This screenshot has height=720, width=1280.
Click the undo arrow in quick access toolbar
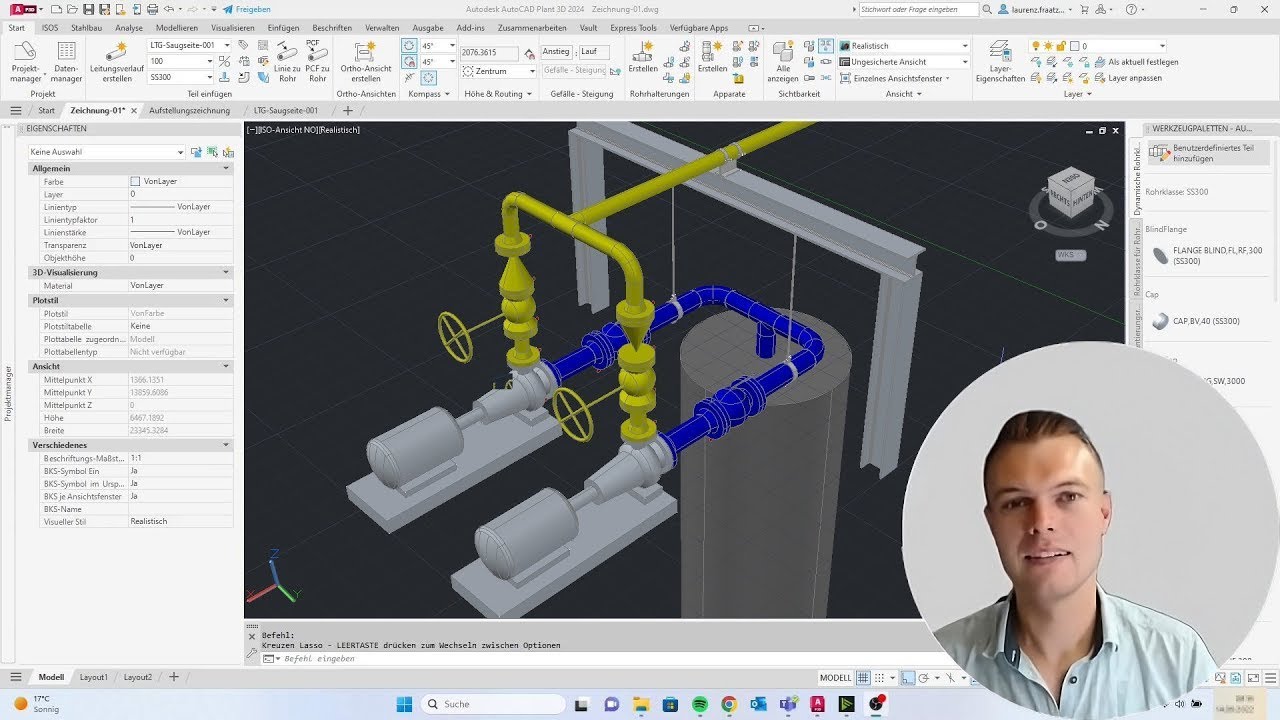168,9
